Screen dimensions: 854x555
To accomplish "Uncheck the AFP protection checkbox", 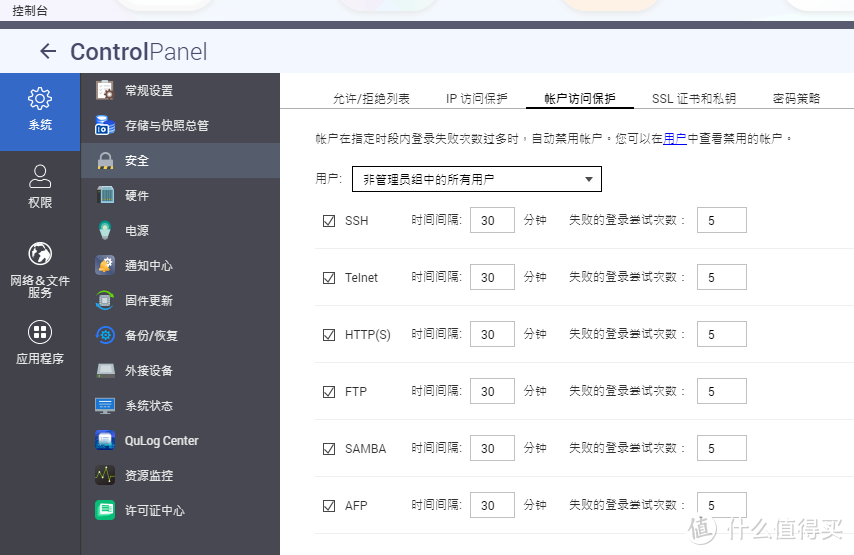I will [x=329, y=506].
